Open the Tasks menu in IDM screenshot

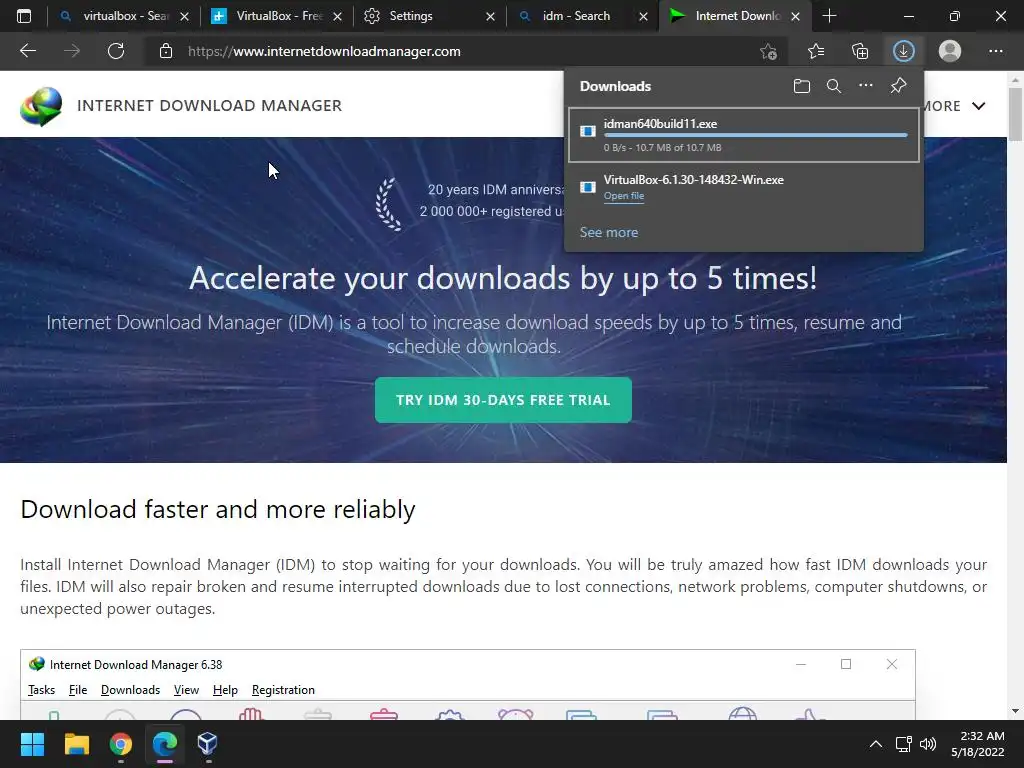click(41, 690)
